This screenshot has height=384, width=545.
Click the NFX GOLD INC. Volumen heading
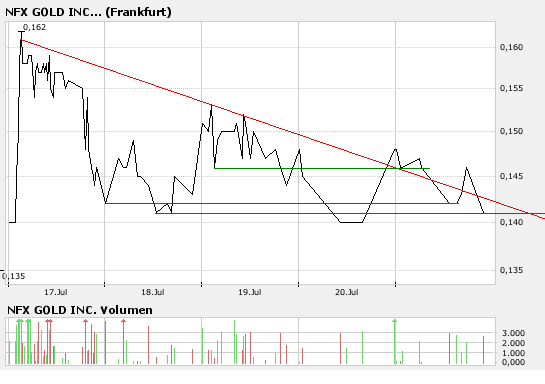(80, 310)
